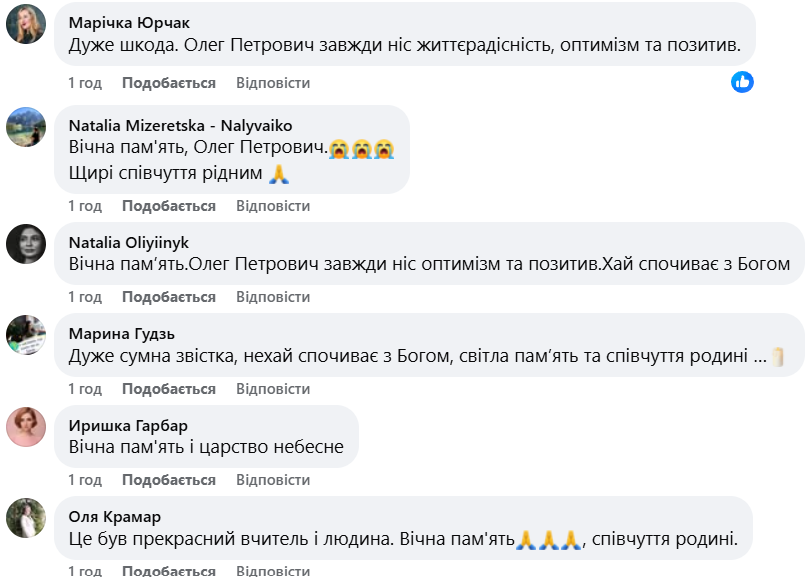Open Natalia Mizeretska's profile picture
This screenshot has height=577, width=810.
(26, 127)
